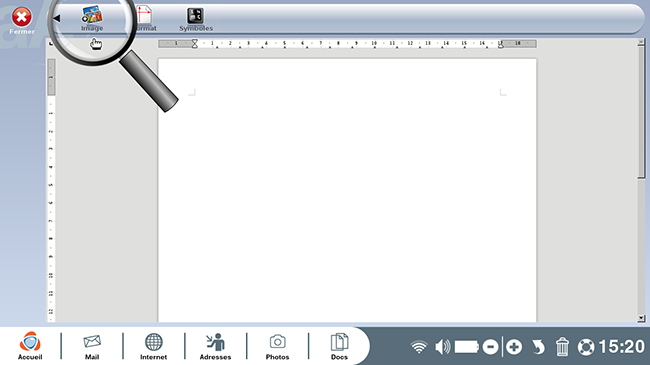Click the speaker volume icon
This screenshot has height=365, width=650.
(443, 347)
